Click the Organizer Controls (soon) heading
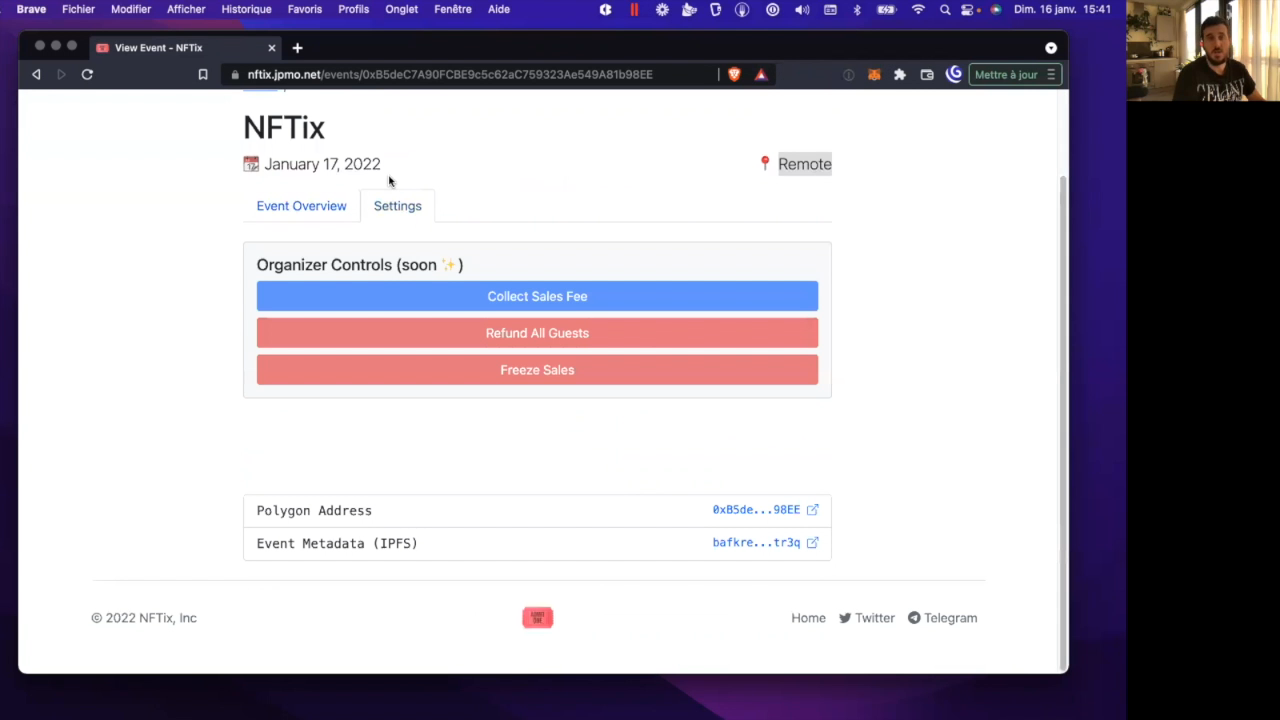Screen dimensions: 1280x720 coord(360,265)
